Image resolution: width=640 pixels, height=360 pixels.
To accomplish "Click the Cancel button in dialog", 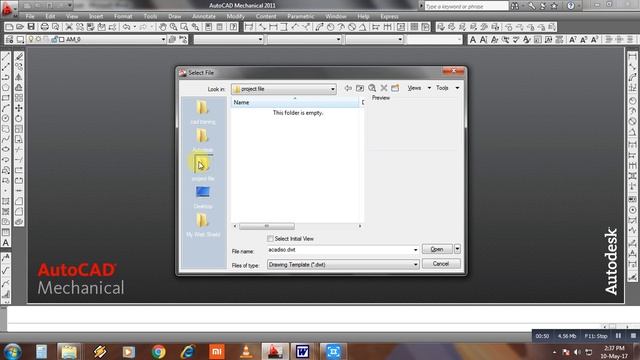I will 441,264.
